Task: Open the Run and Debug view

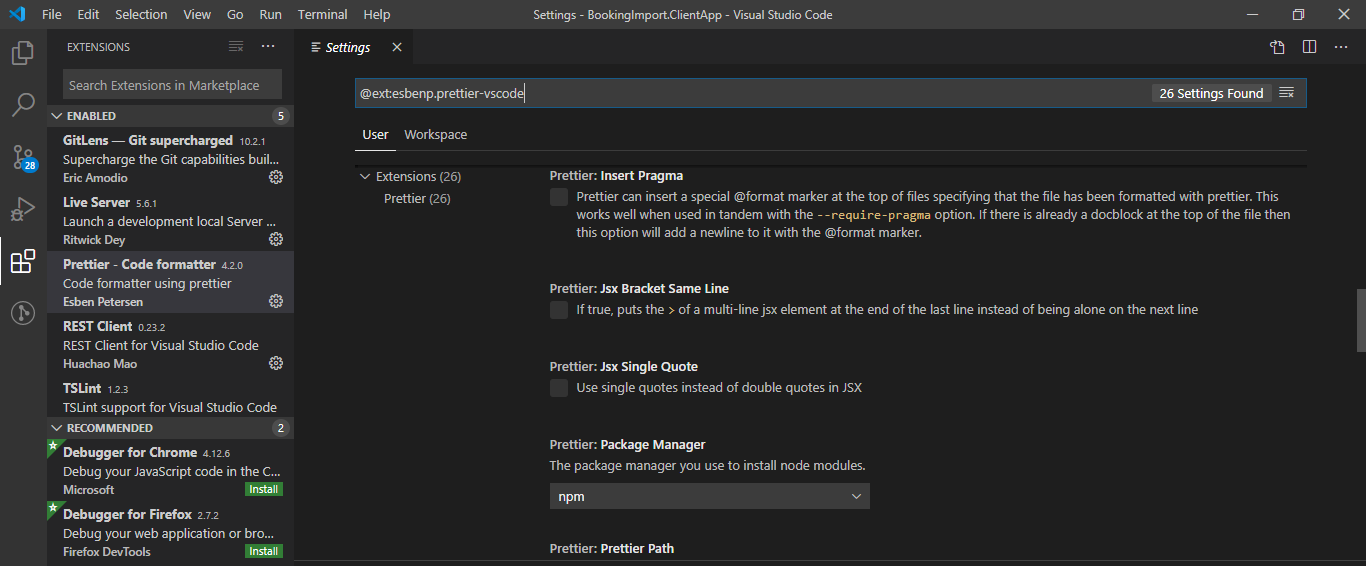Action: point(23,209)
